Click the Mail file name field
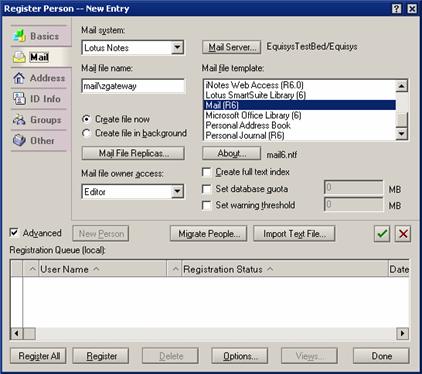Image resolution: width=422 pixels, height=374 pixels. pyautogui.click(x=133, y=86)
